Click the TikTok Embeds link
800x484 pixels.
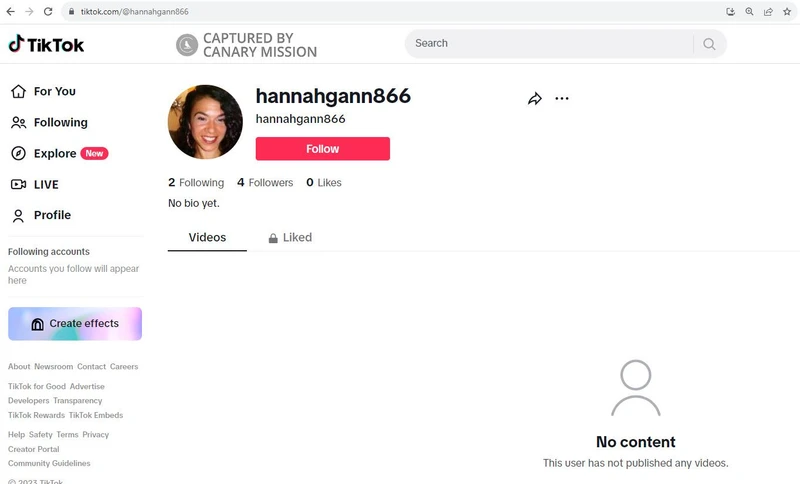click(x=96, y=415)
